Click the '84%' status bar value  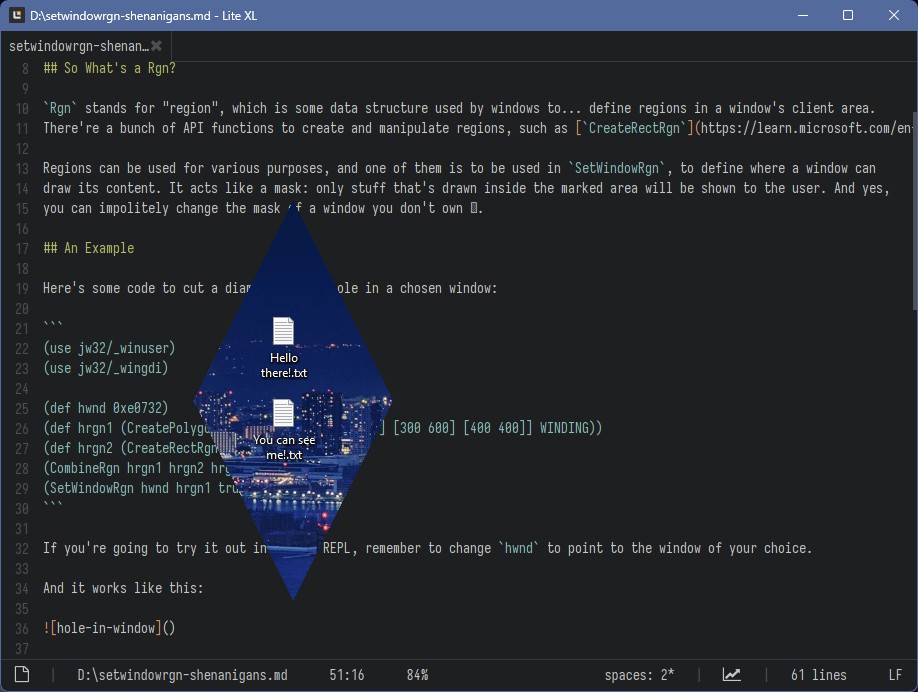(x=417, y=675)
